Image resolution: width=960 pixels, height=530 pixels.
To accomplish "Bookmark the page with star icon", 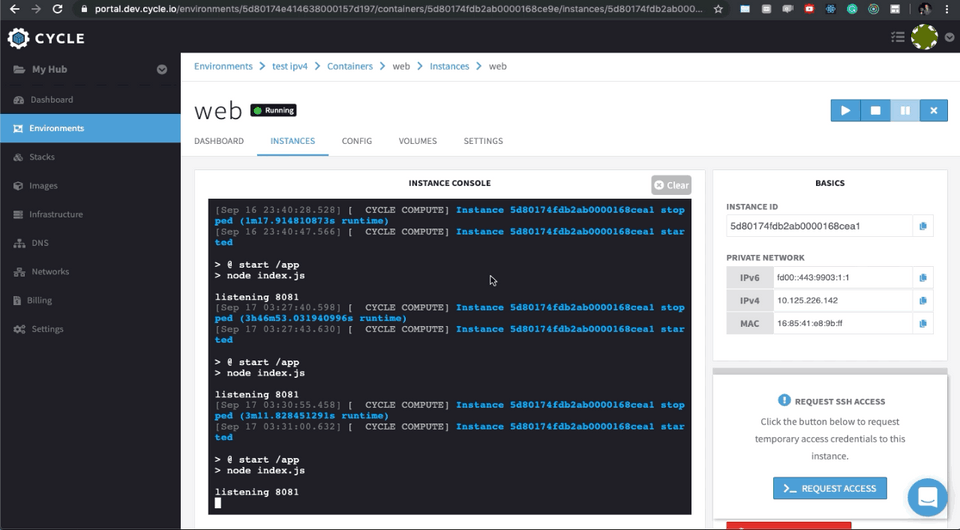I will point(718,9).
